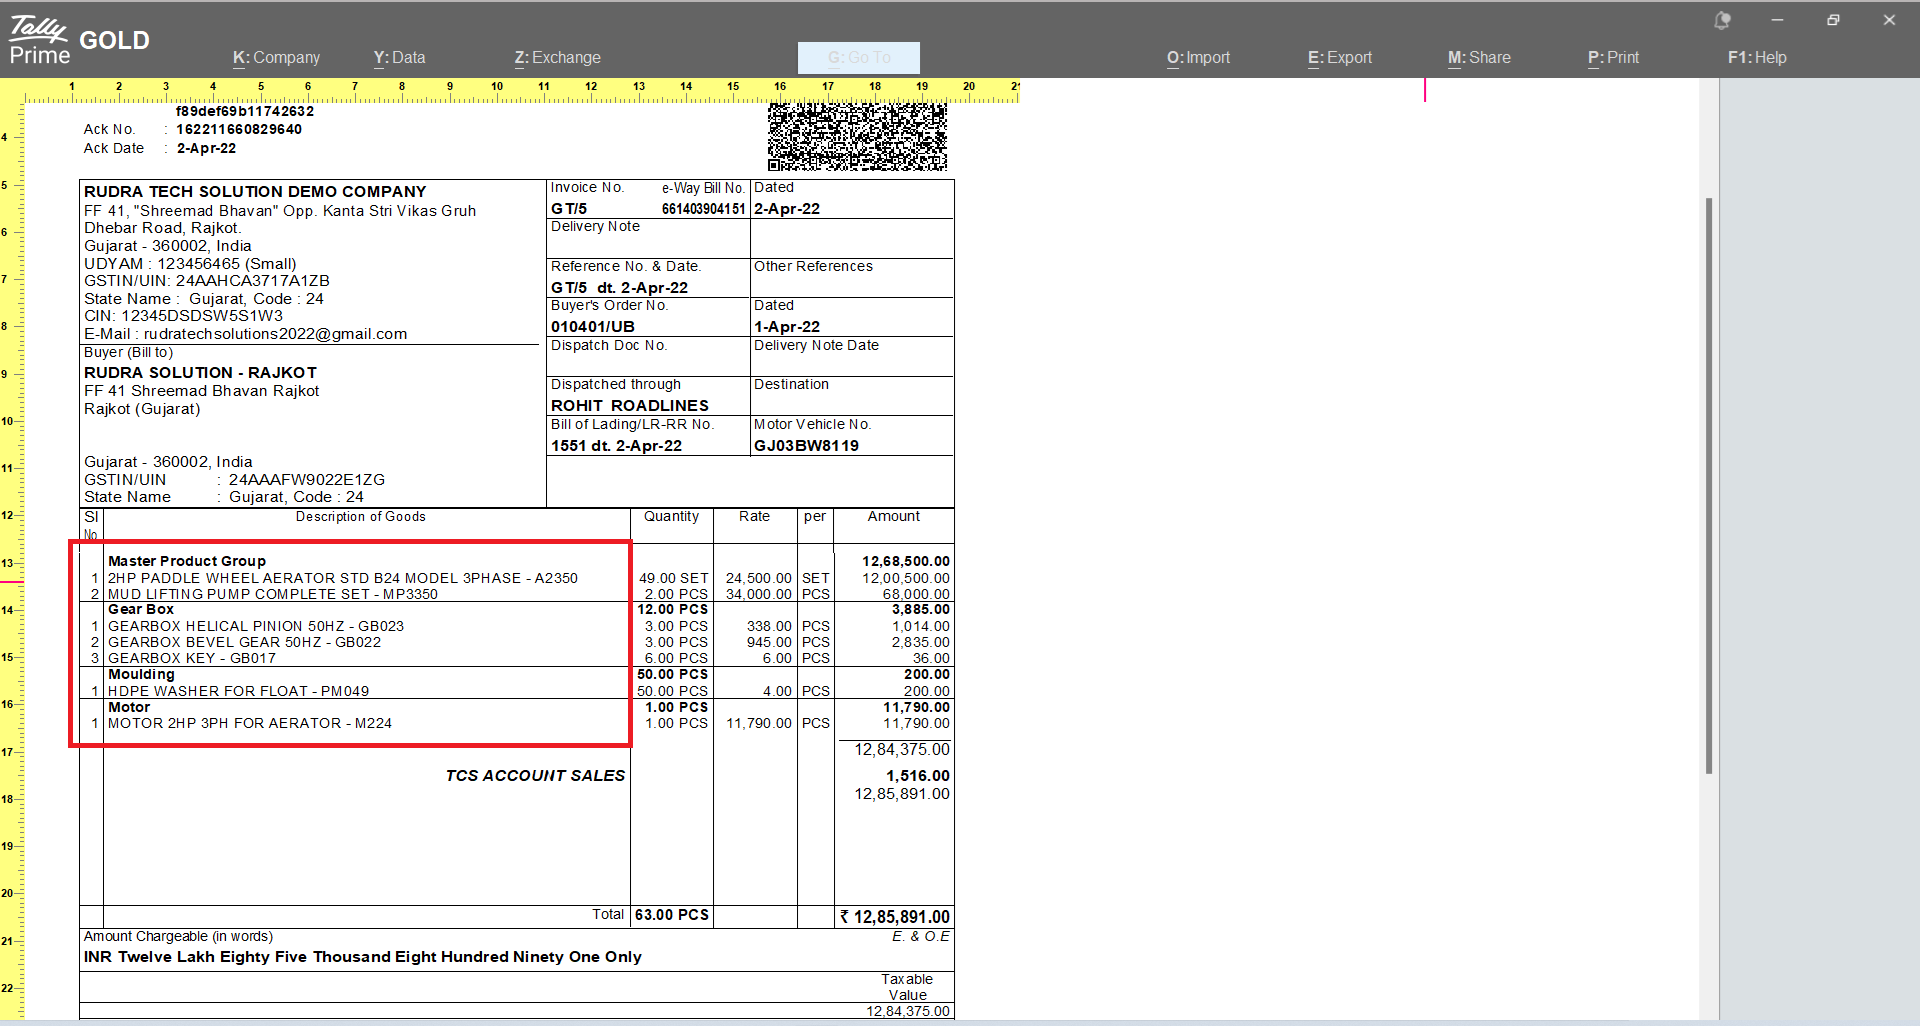Click P: Print in top bar

point(1613,58)
